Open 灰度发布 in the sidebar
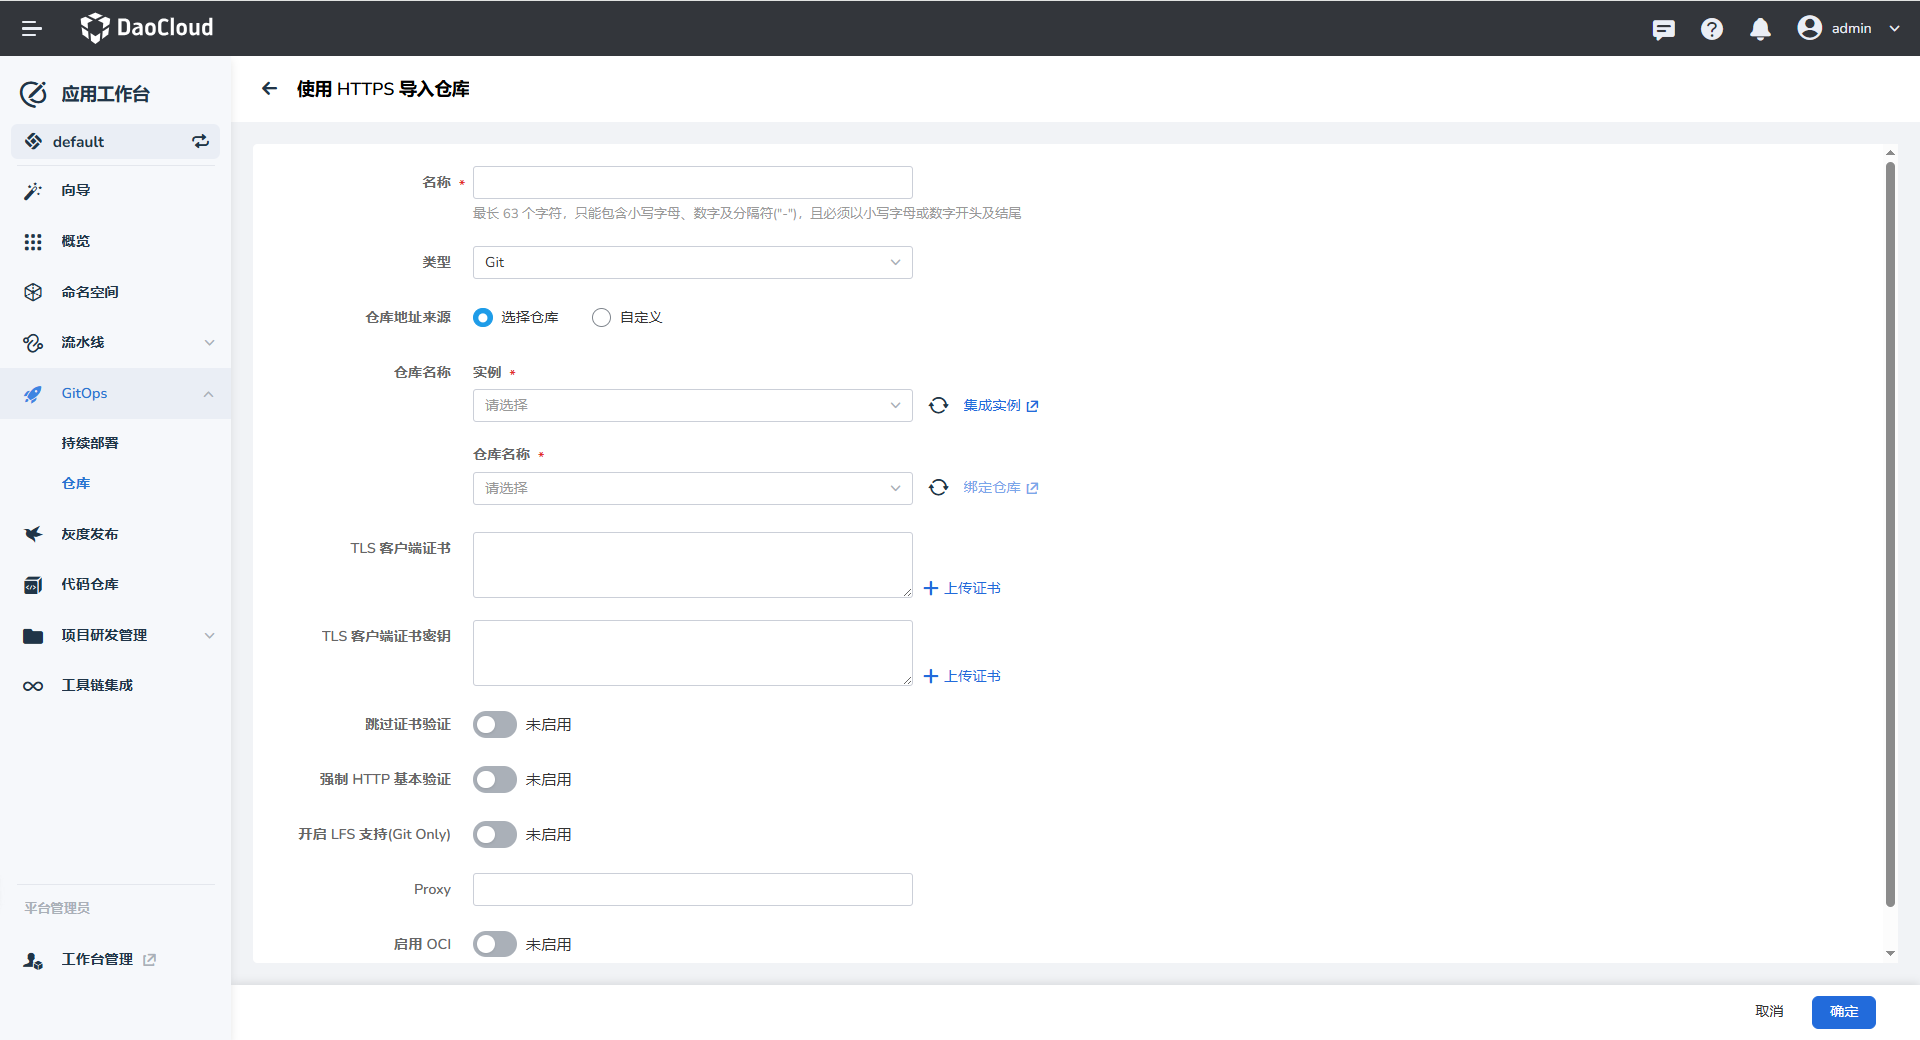The width and height of the screenshot is (1920, 1040). pyautogui.click(x=90, y=534)
